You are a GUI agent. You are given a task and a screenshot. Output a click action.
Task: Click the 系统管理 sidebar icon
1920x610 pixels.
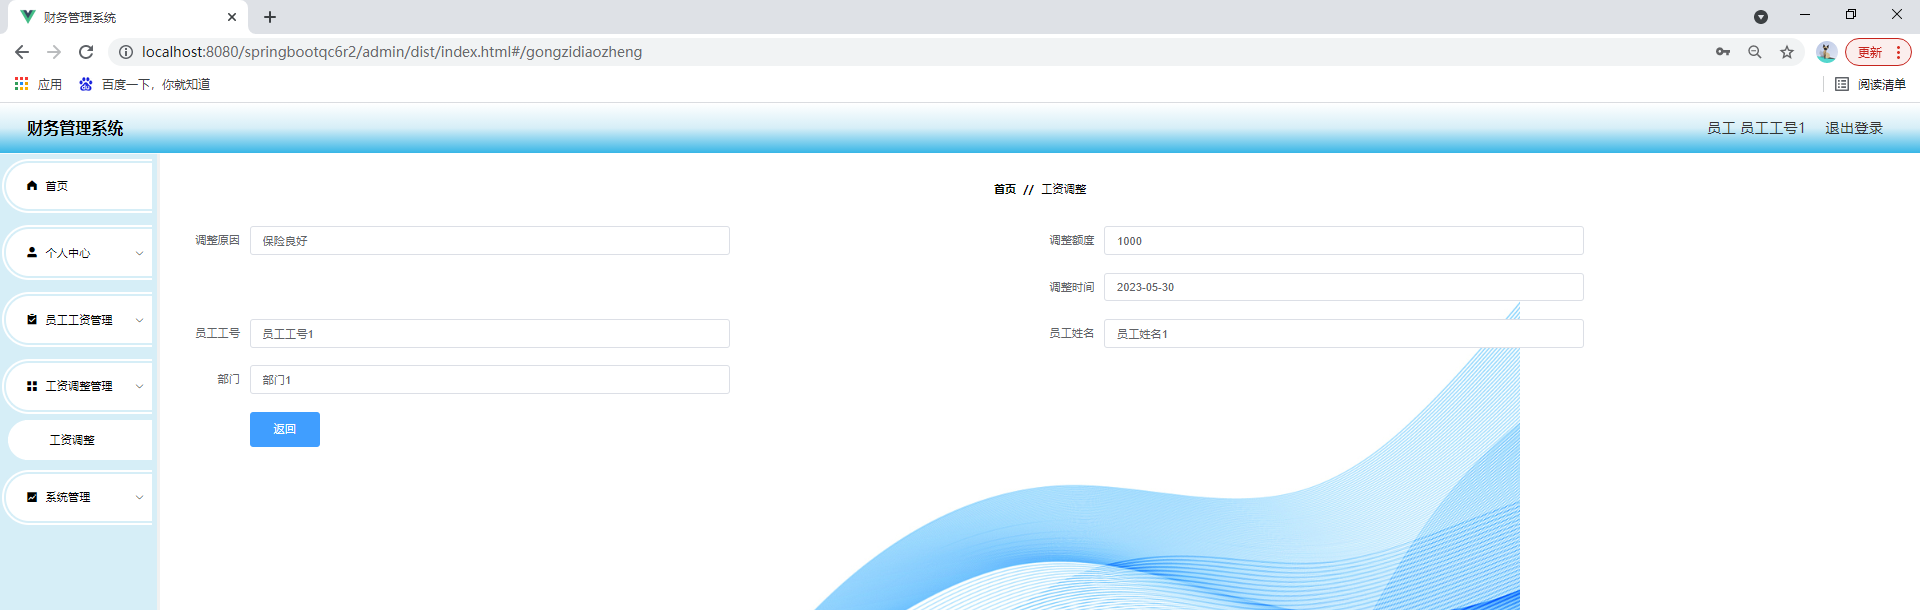click(32, 497)
